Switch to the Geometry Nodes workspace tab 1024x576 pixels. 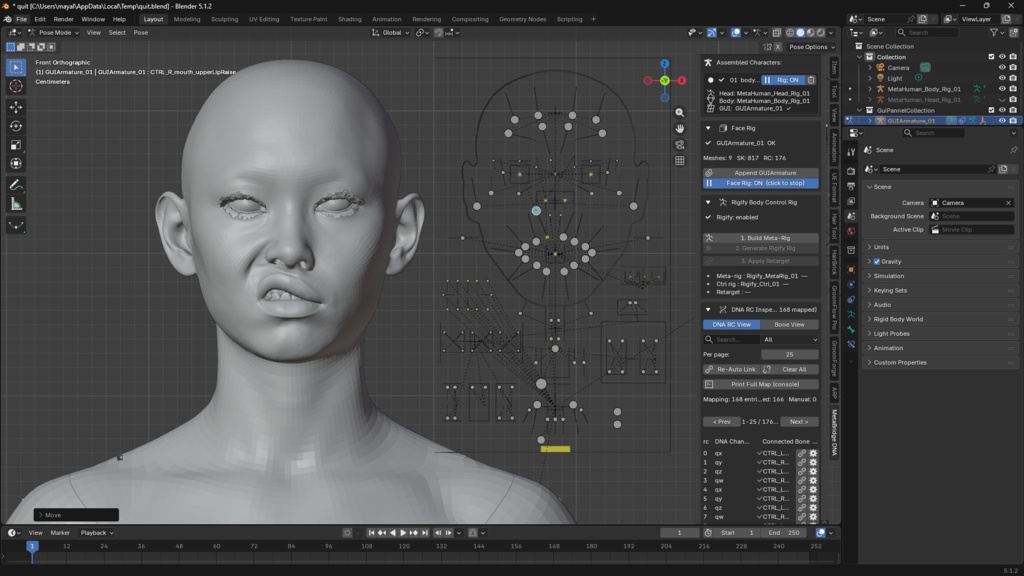click(522, 19)
